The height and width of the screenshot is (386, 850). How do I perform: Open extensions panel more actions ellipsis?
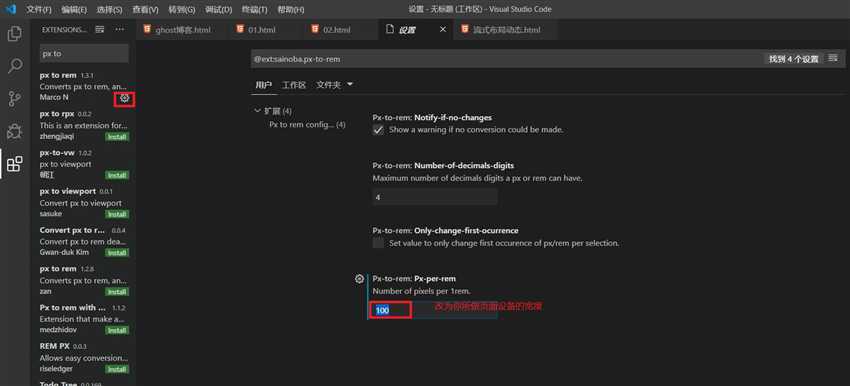pos(120,30)
